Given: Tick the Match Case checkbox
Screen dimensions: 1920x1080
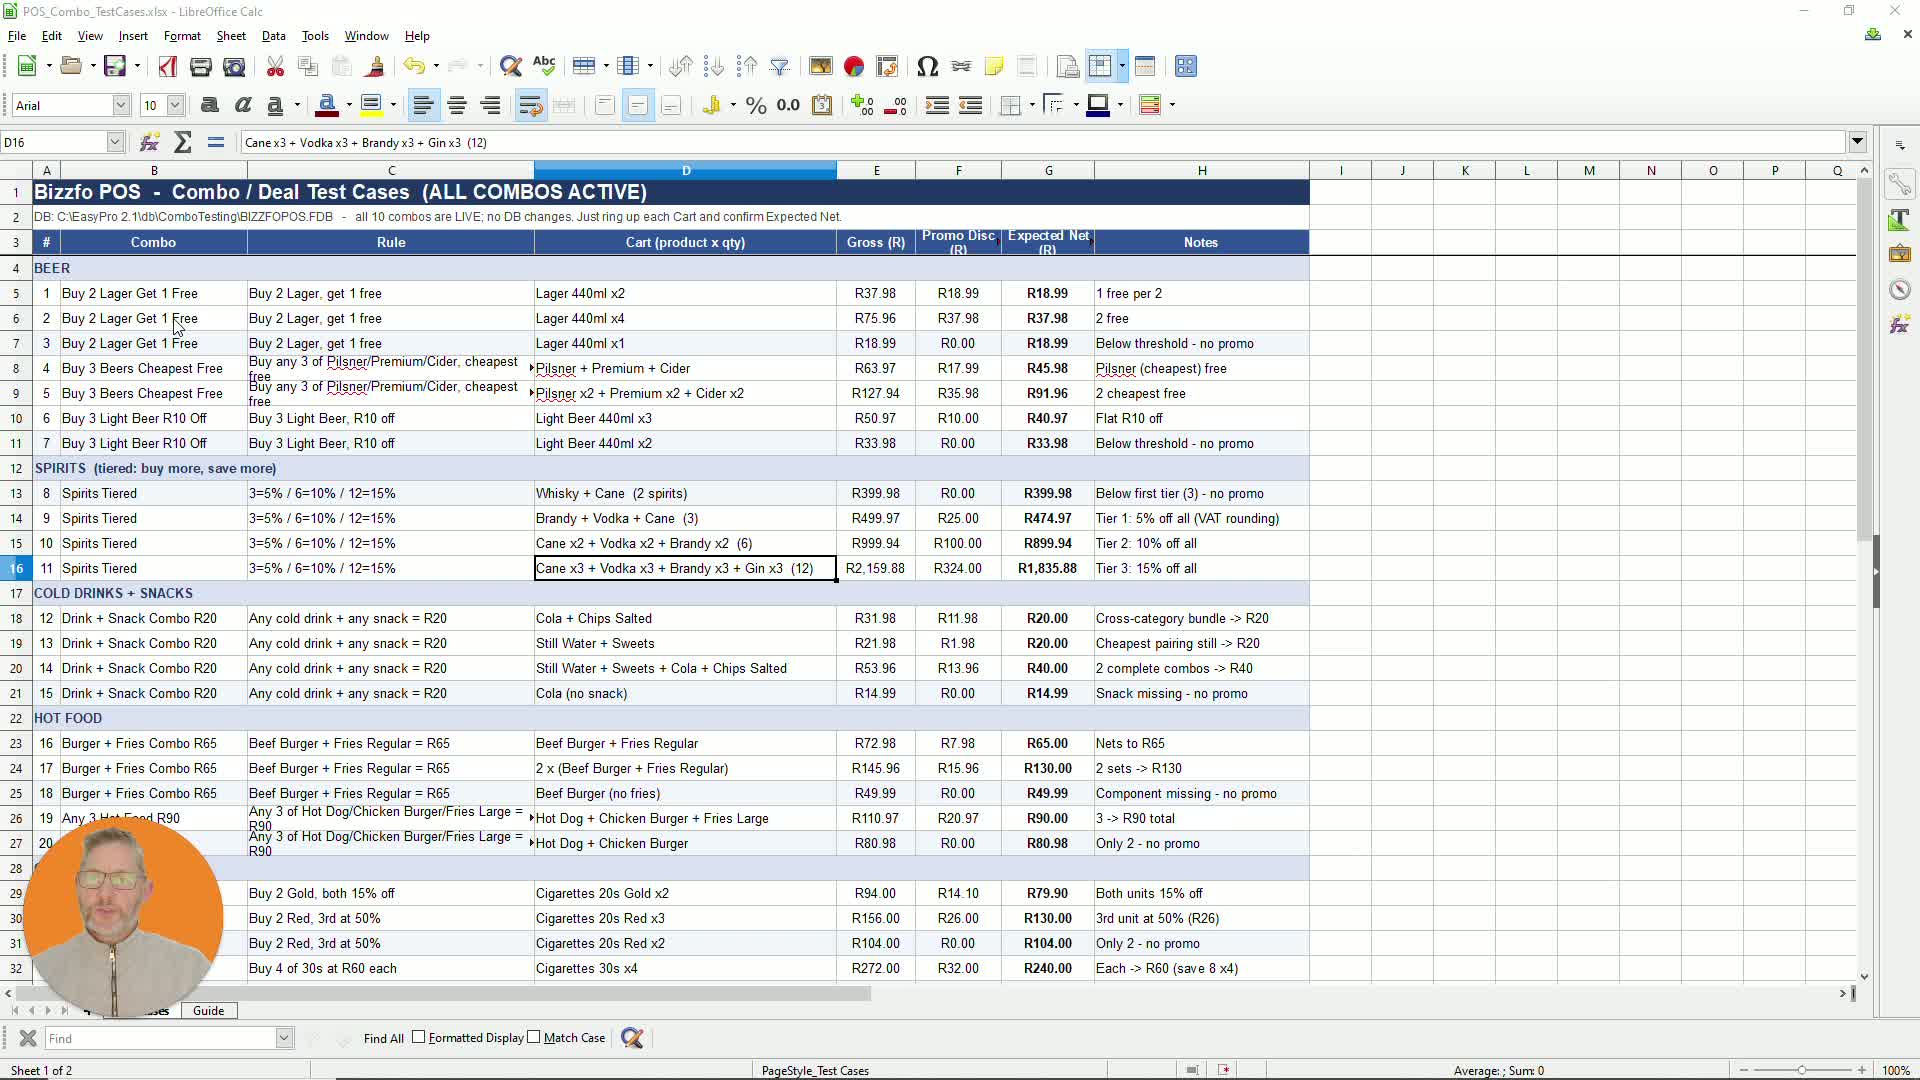Looking at the screenshot, I should tap(534, 1037).
